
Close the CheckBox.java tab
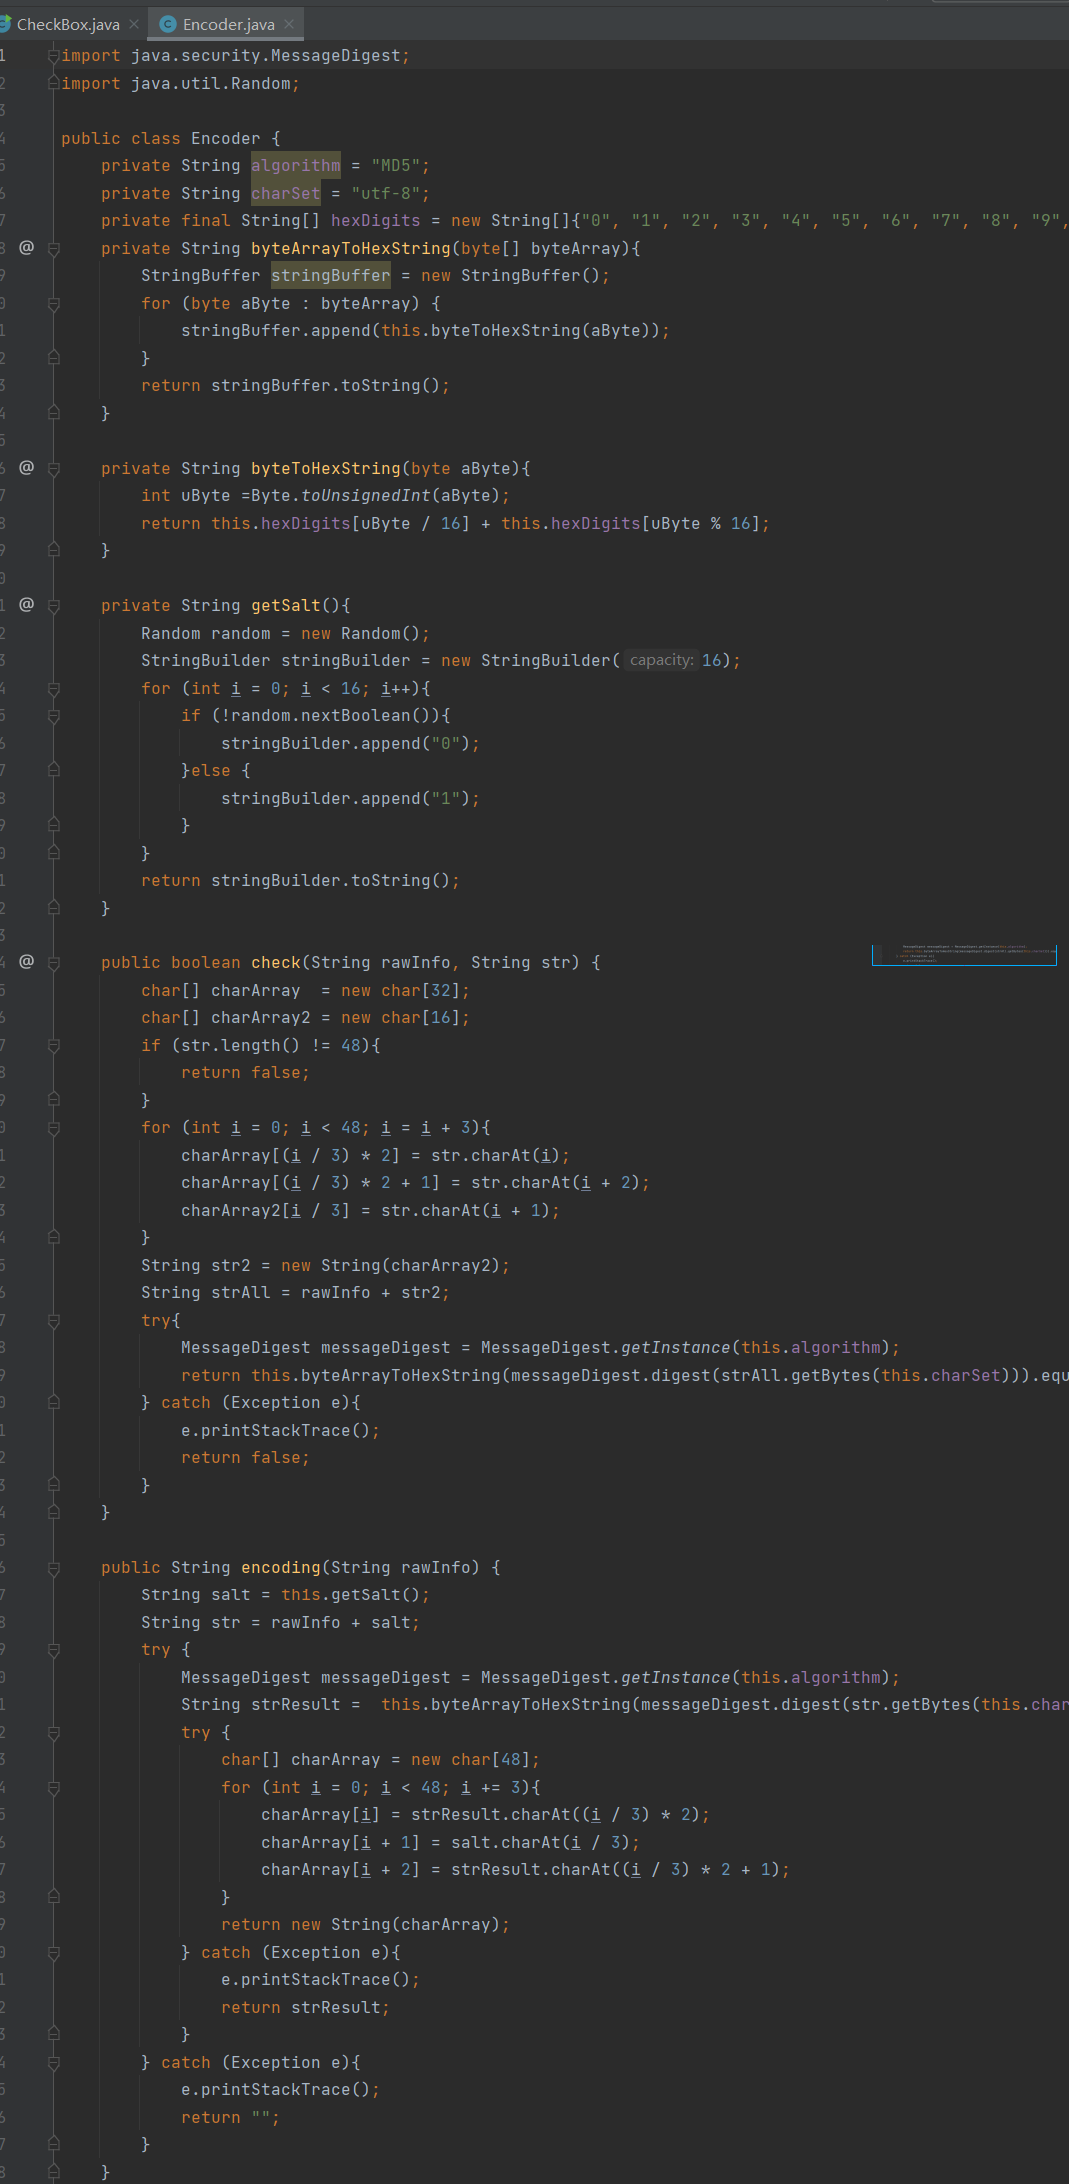pos(134,24)
